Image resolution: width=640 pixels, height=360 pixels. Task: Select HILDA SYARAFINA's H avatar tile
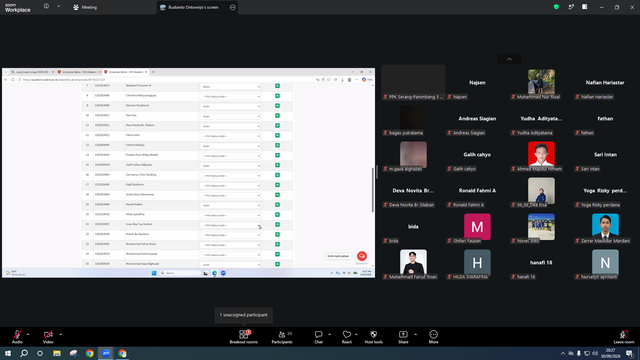pyautogui.click(x=477, y=262)
